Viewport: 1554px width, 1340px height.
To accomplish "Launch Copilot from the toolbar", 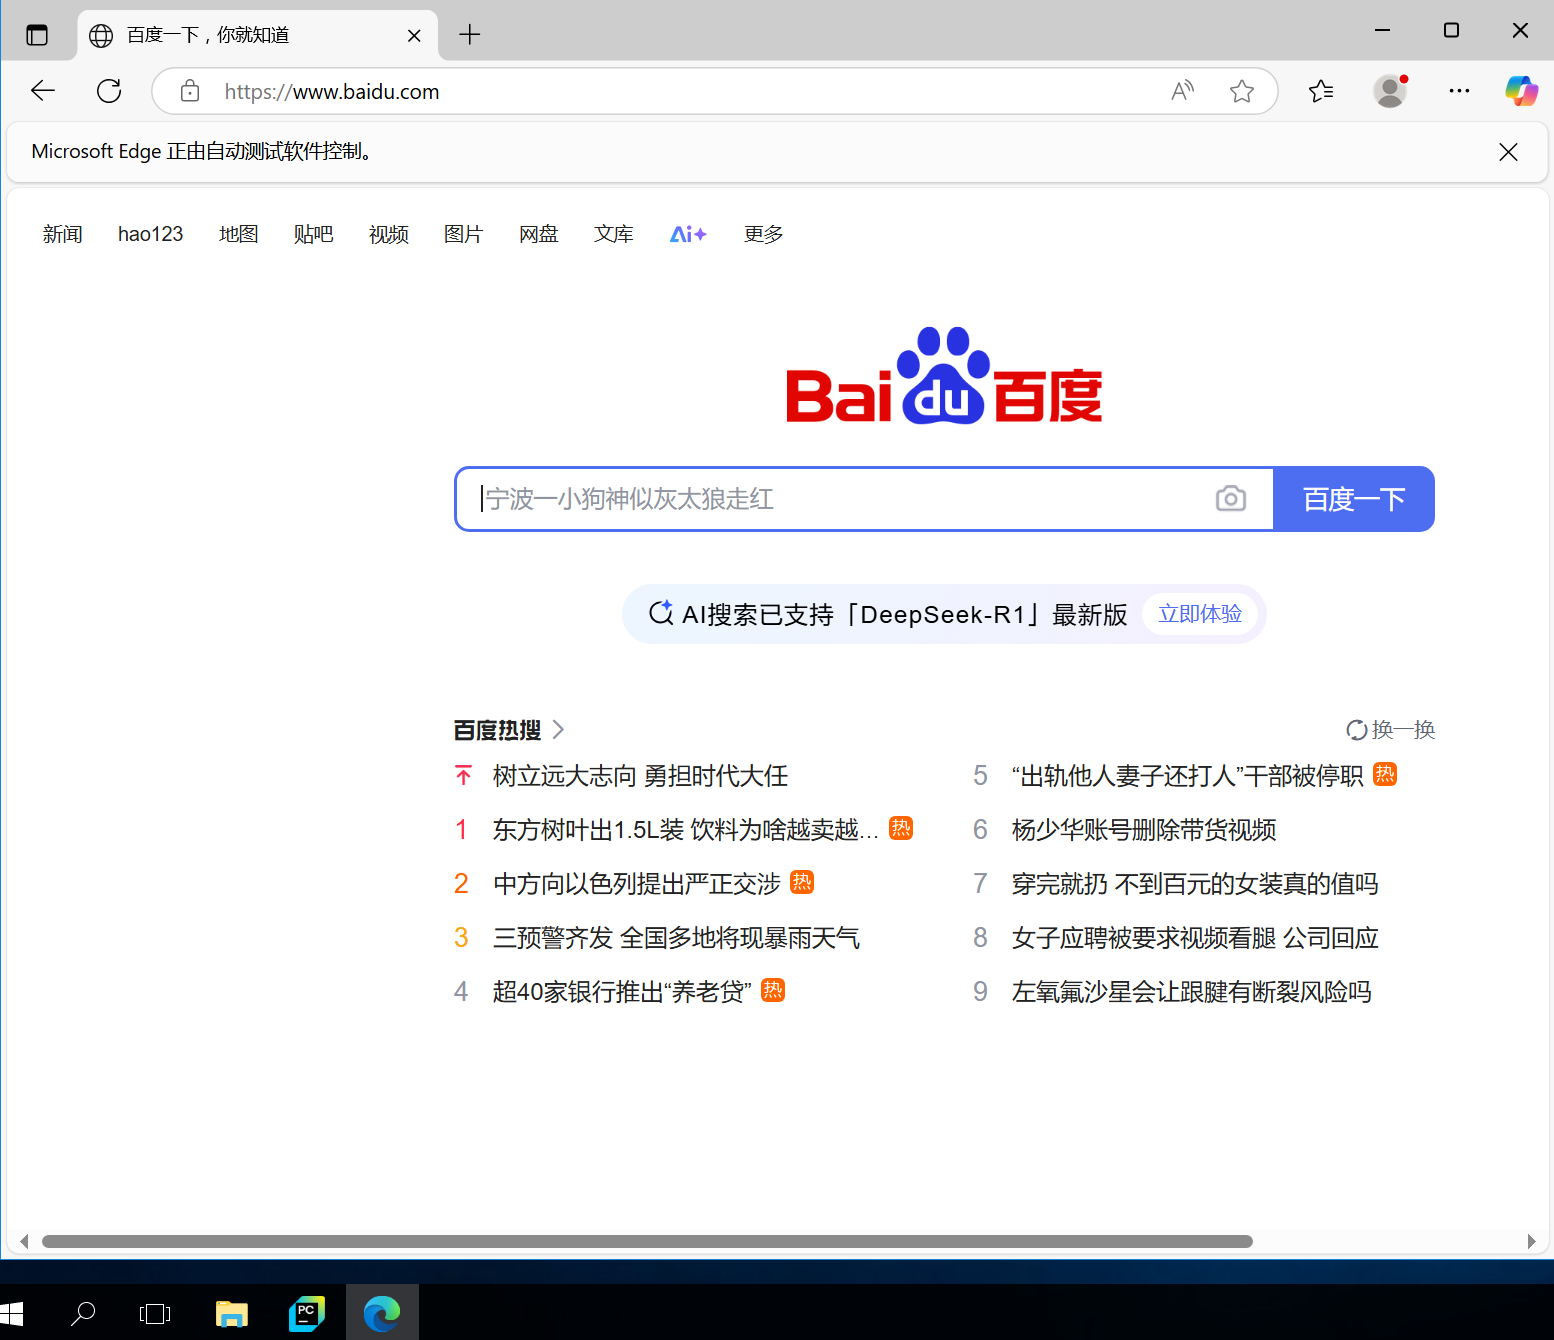I will click(1521, 91).
